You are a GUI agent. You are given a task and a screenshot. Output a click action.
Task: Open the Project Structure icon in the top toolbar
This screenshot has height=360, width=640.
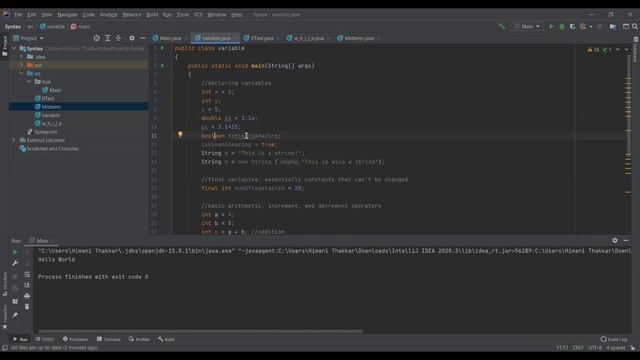(x=613, y=27)
